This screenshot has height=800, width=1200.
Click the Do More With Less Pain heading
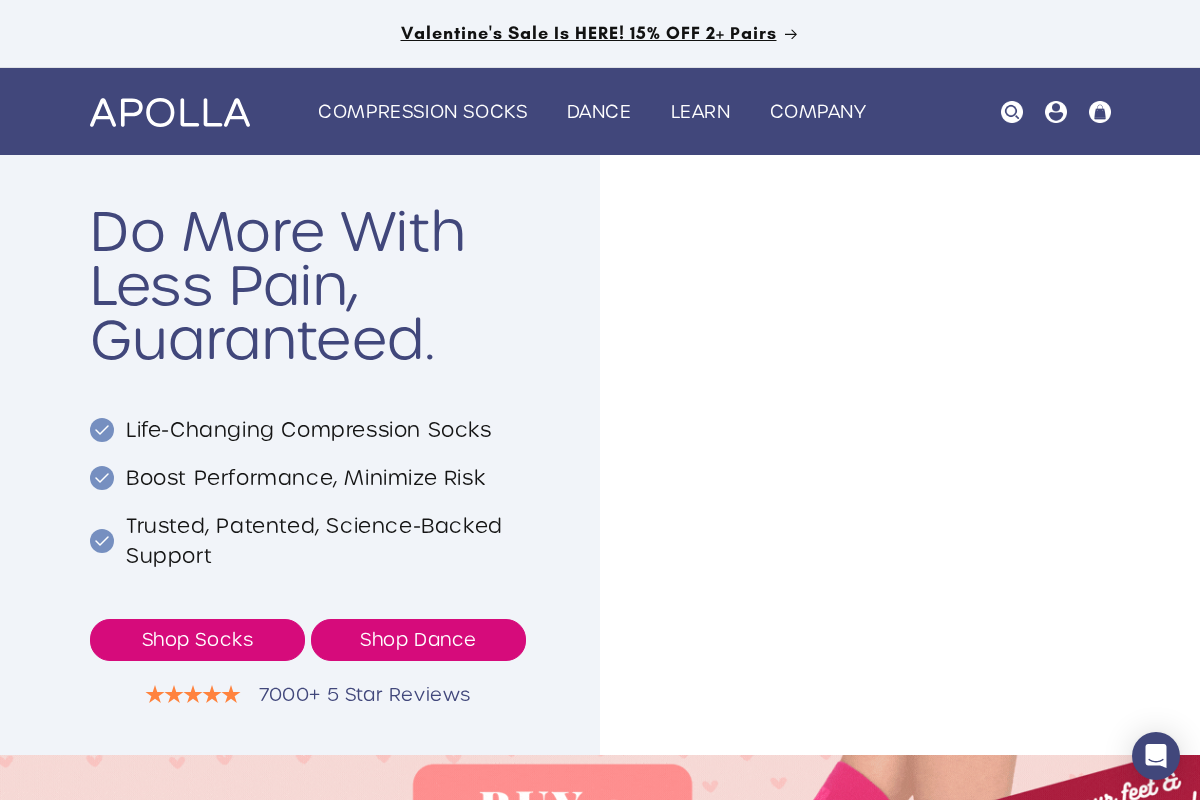click(278, 287)
